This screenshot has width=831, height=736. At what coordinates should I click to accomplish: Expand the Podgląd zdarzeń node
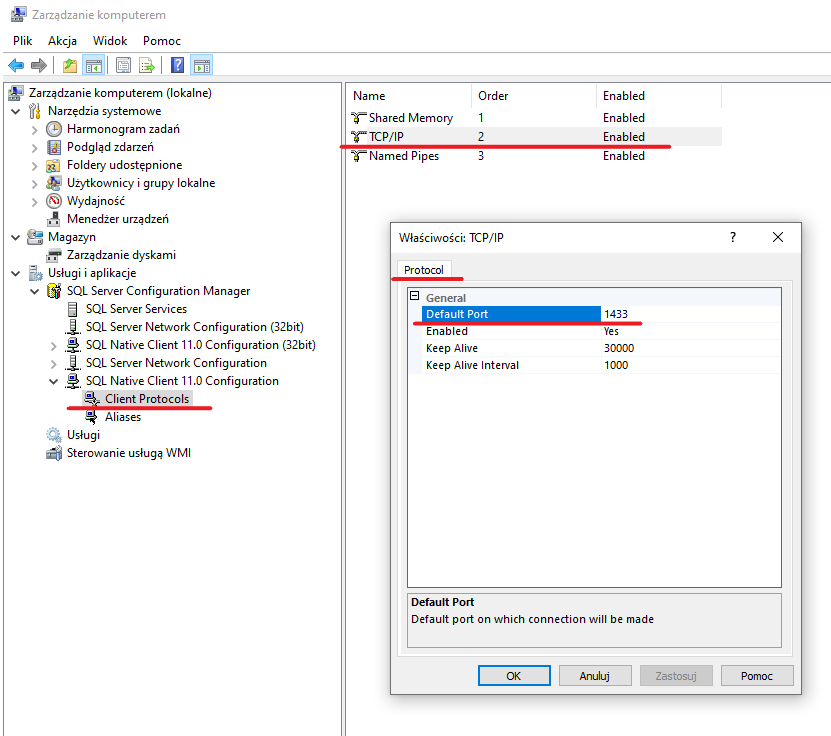tap(34, 148)
